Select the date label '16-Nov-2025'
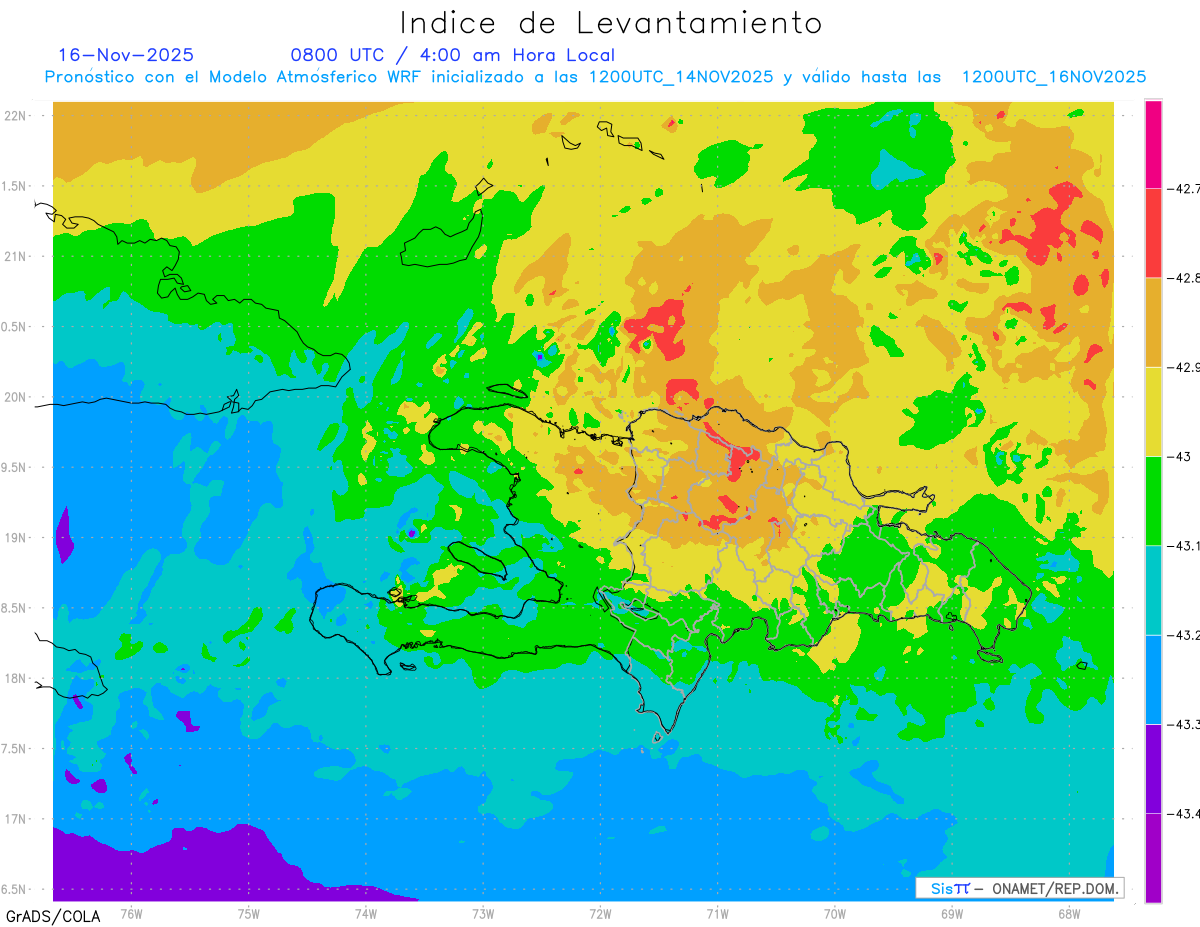The height and width of the screenshot is (927, 1200). click(x=126, y=55)
